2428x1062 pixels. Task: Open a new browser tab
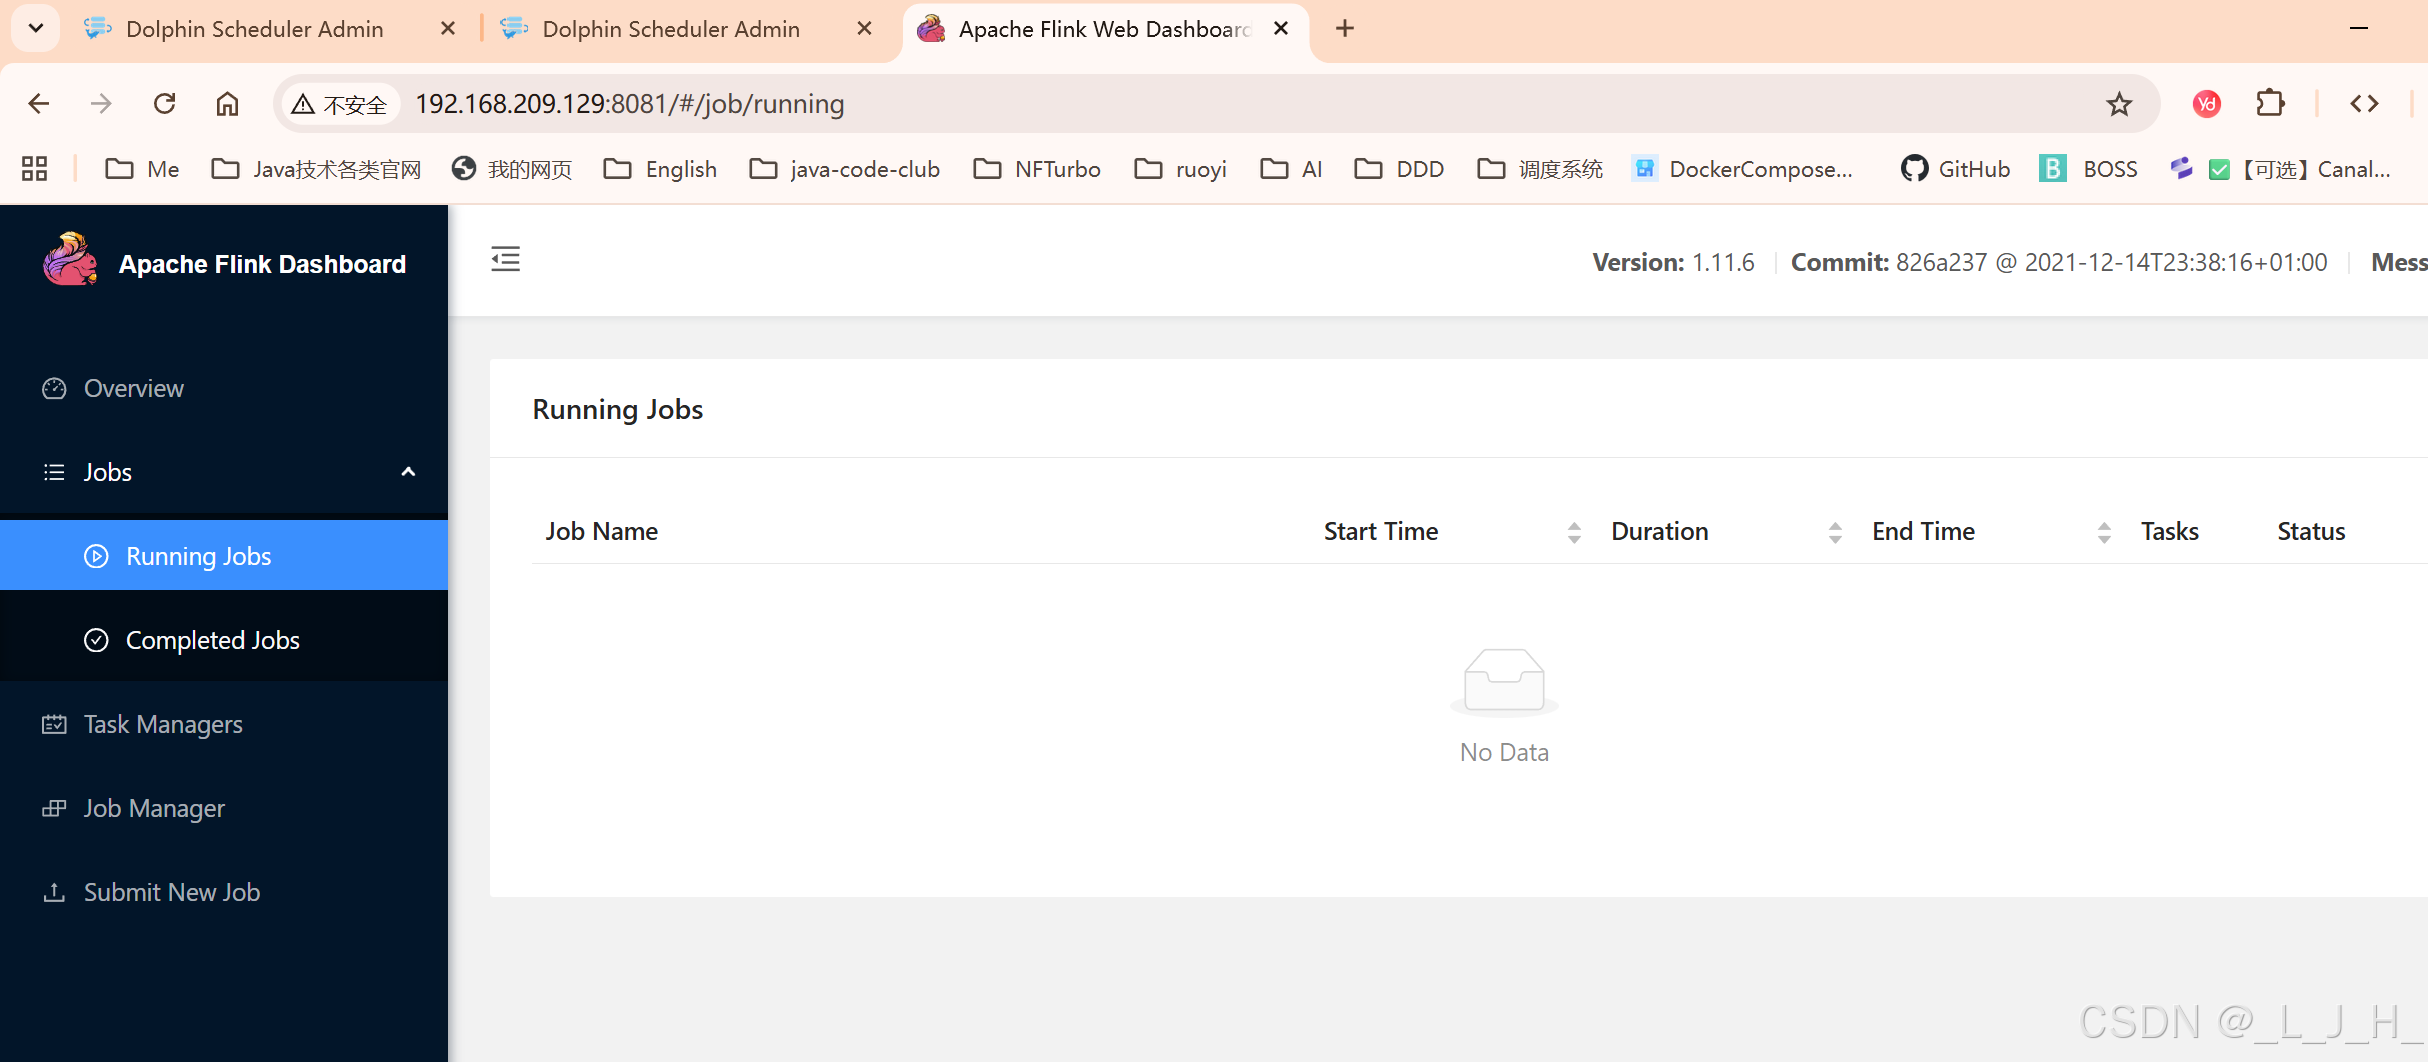1345,29
